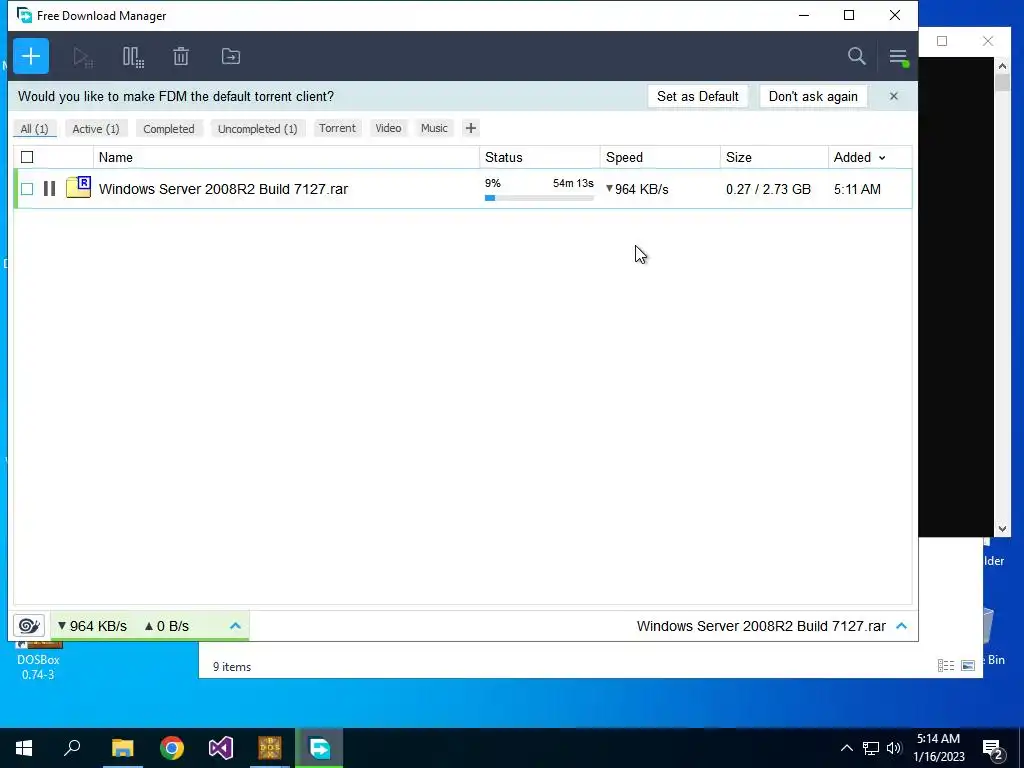Open the FDM hamburger main menu

point(898,57)
